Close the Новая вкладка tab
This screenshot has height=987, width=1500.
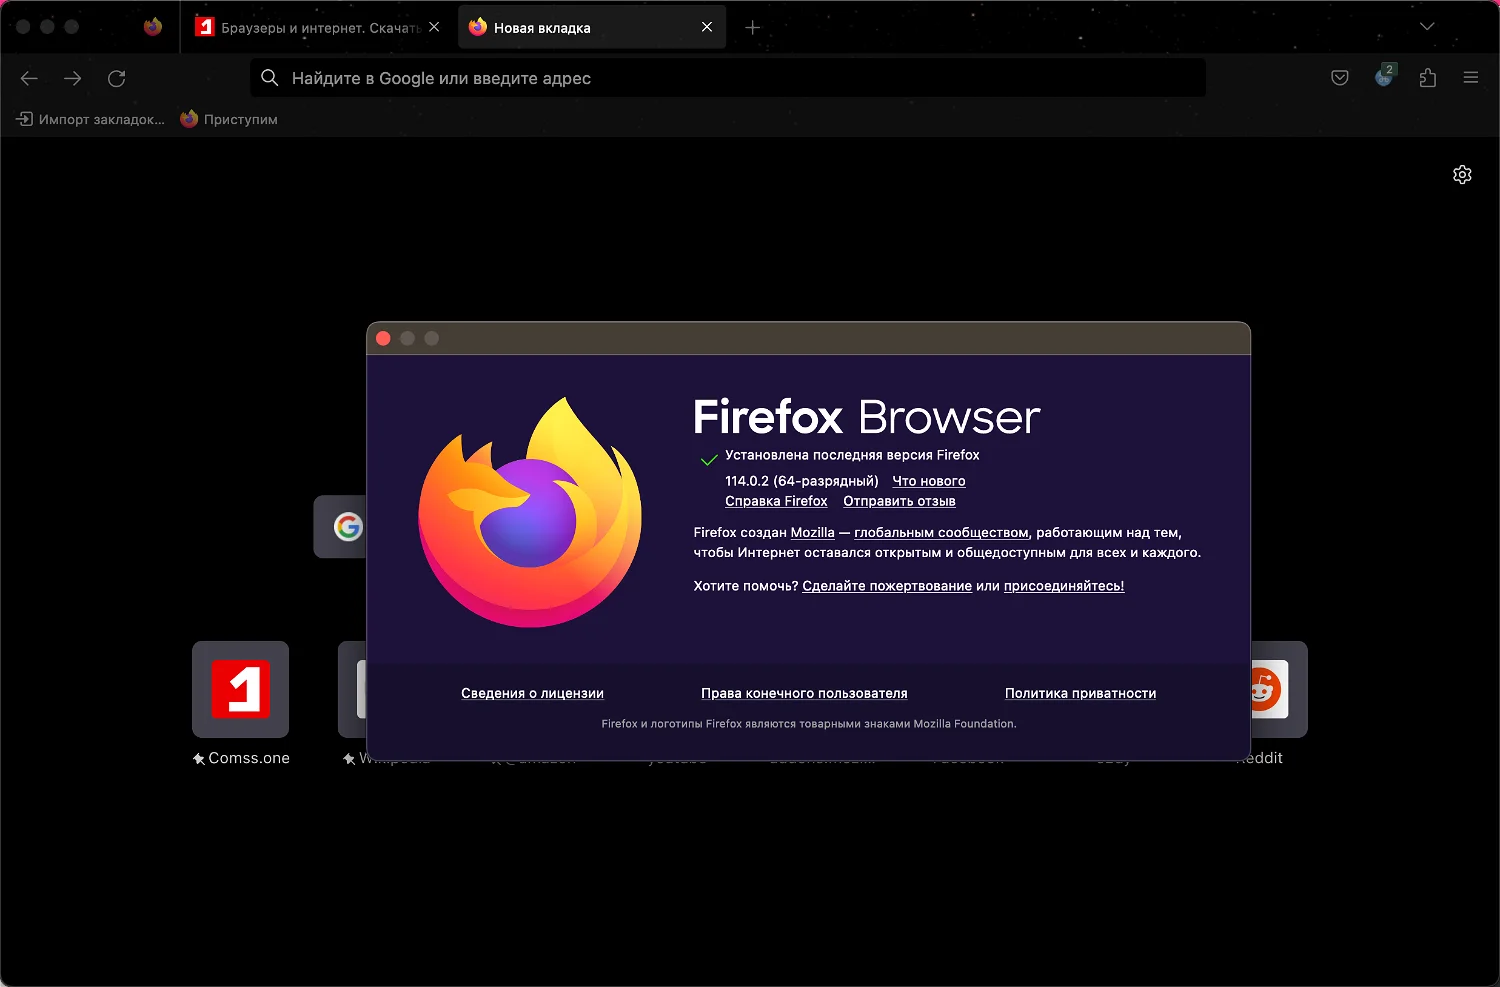707,27
